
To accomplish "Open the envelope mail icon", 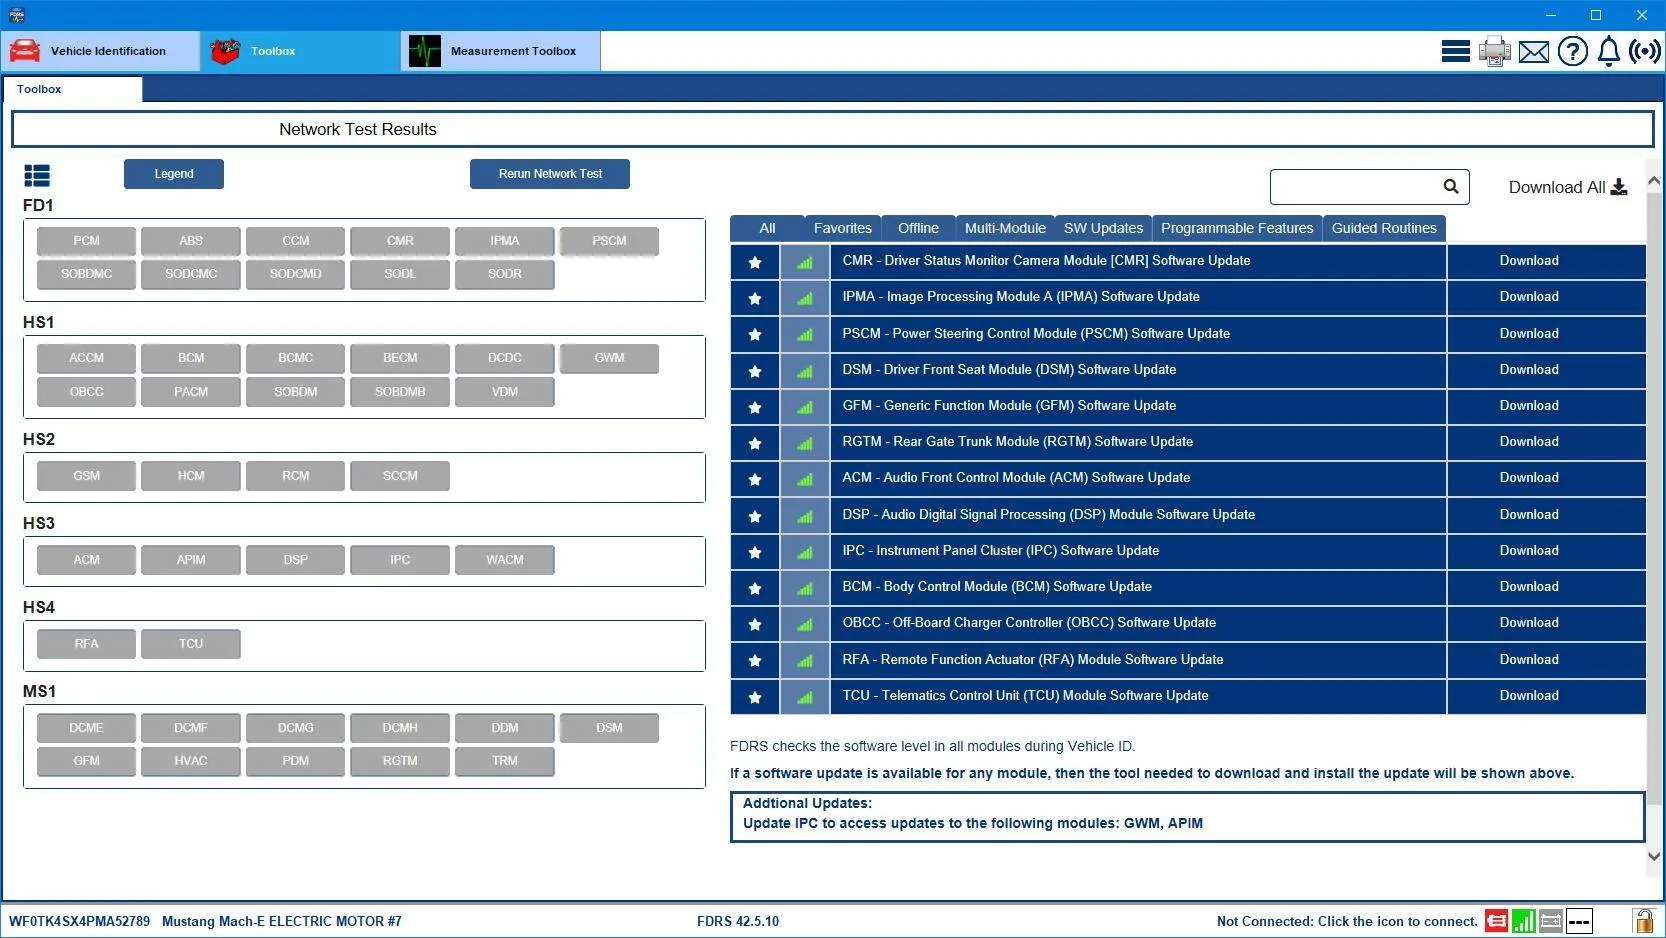I will pos(1533,51).
